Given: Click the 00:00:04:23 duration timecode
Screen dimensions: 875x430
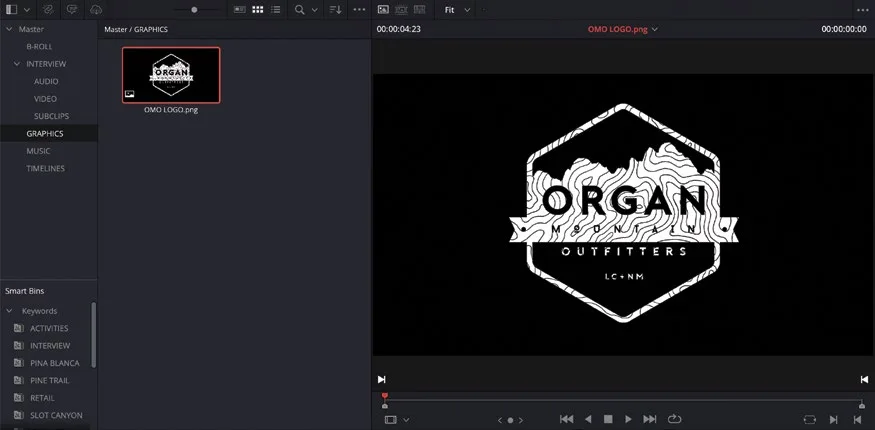Looking at the screenshot, I should tap(398, 29).
